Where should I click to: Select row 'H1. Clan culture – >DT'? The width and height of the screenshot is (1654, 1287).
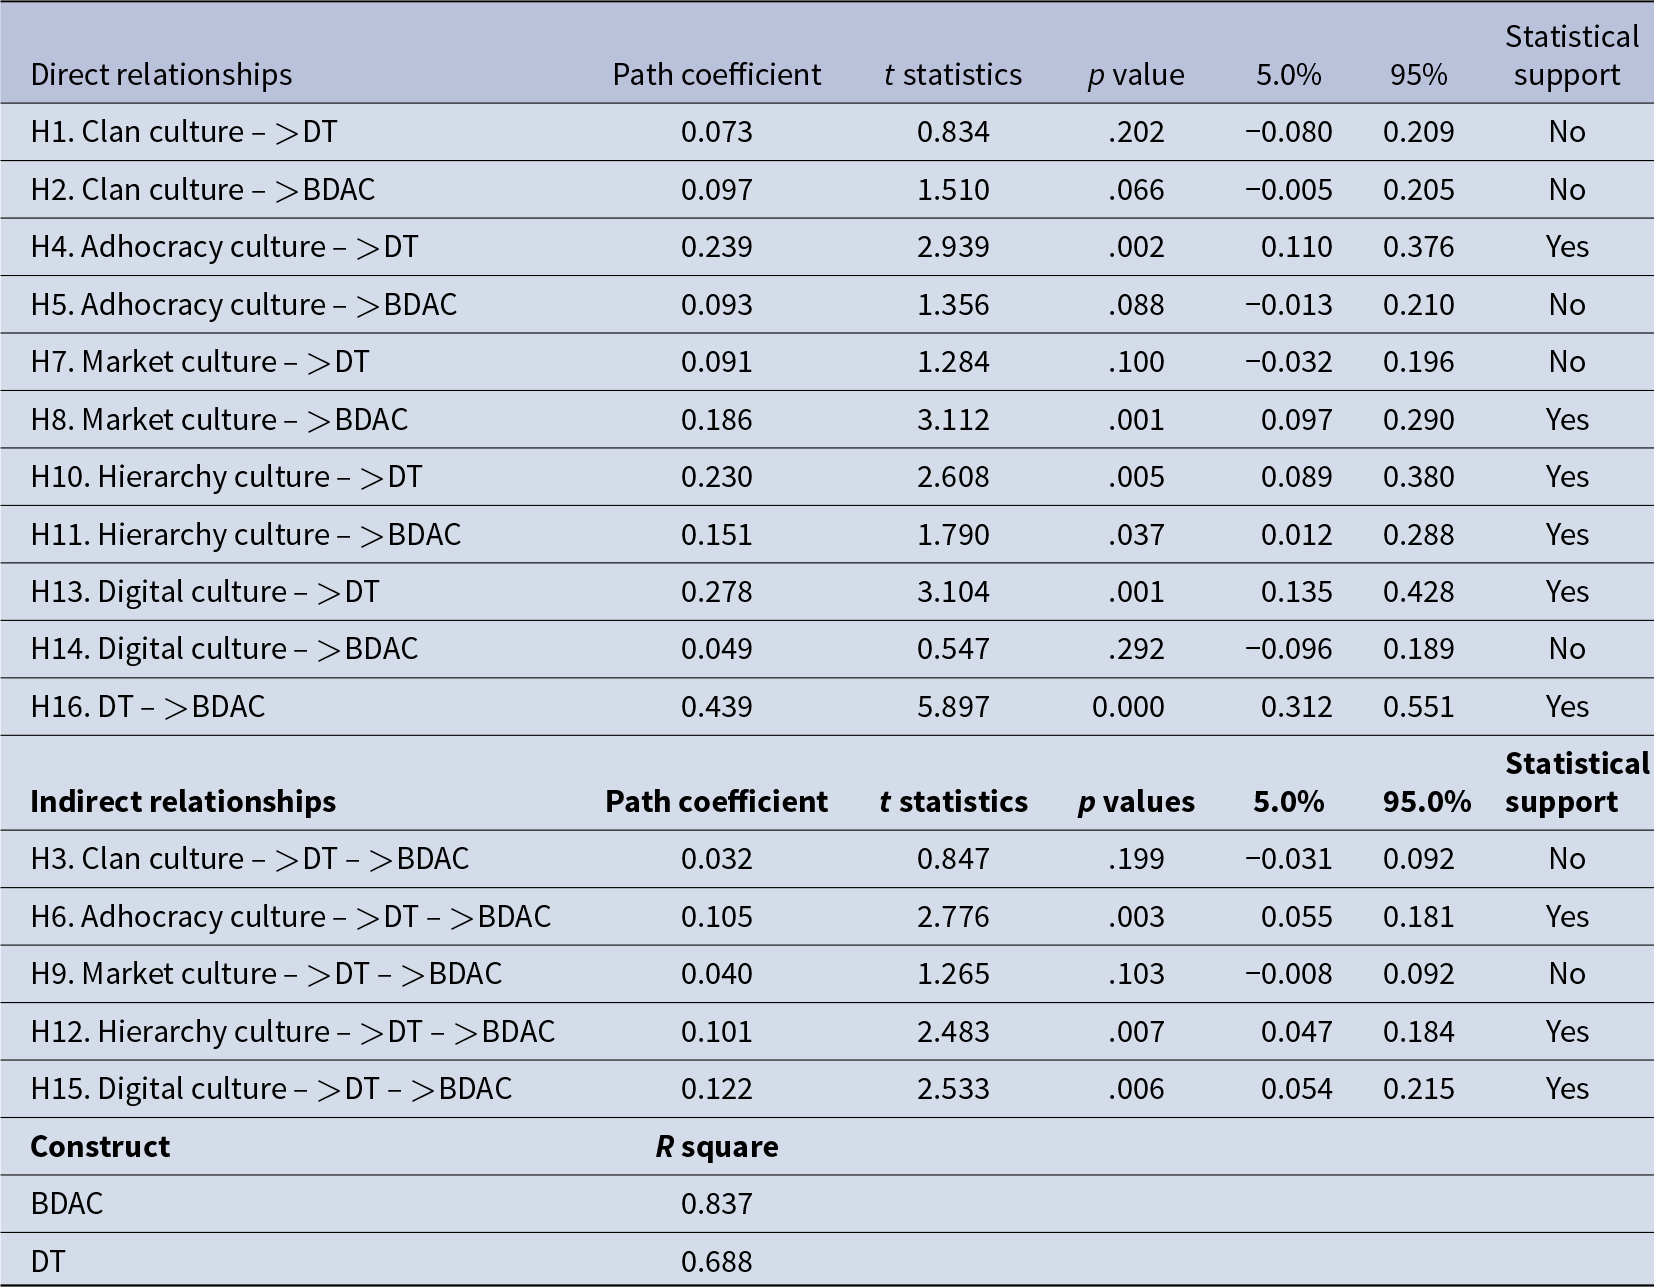(827, 132)
